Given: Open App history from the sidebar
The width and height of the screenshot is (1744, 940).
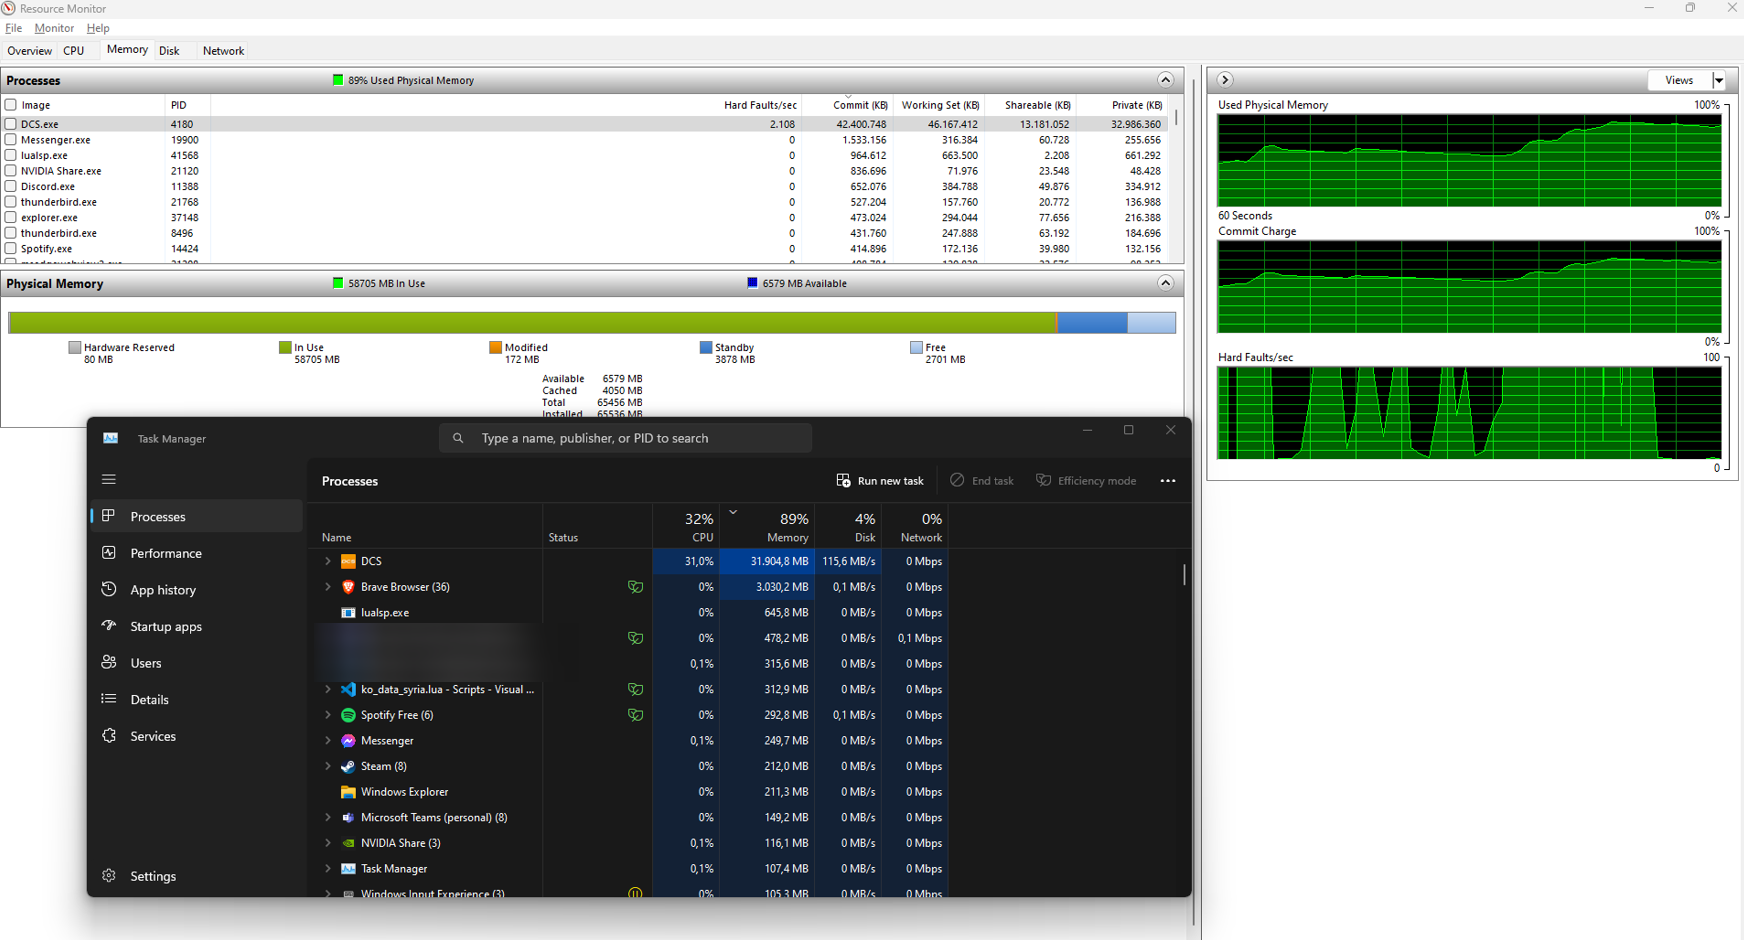Looking at the screenshot, I should pos(163,590).
